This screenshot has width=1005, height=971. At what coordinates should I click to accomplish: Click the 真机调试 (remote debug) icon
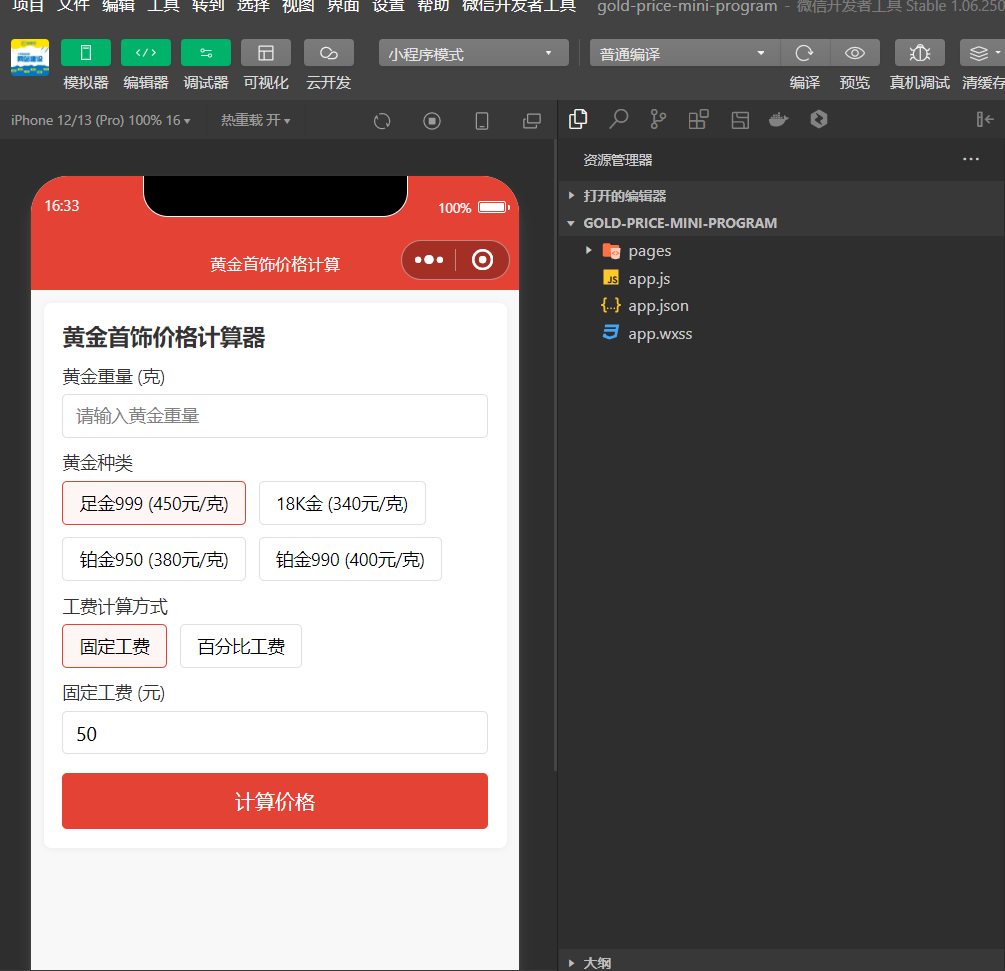[918, 52]
